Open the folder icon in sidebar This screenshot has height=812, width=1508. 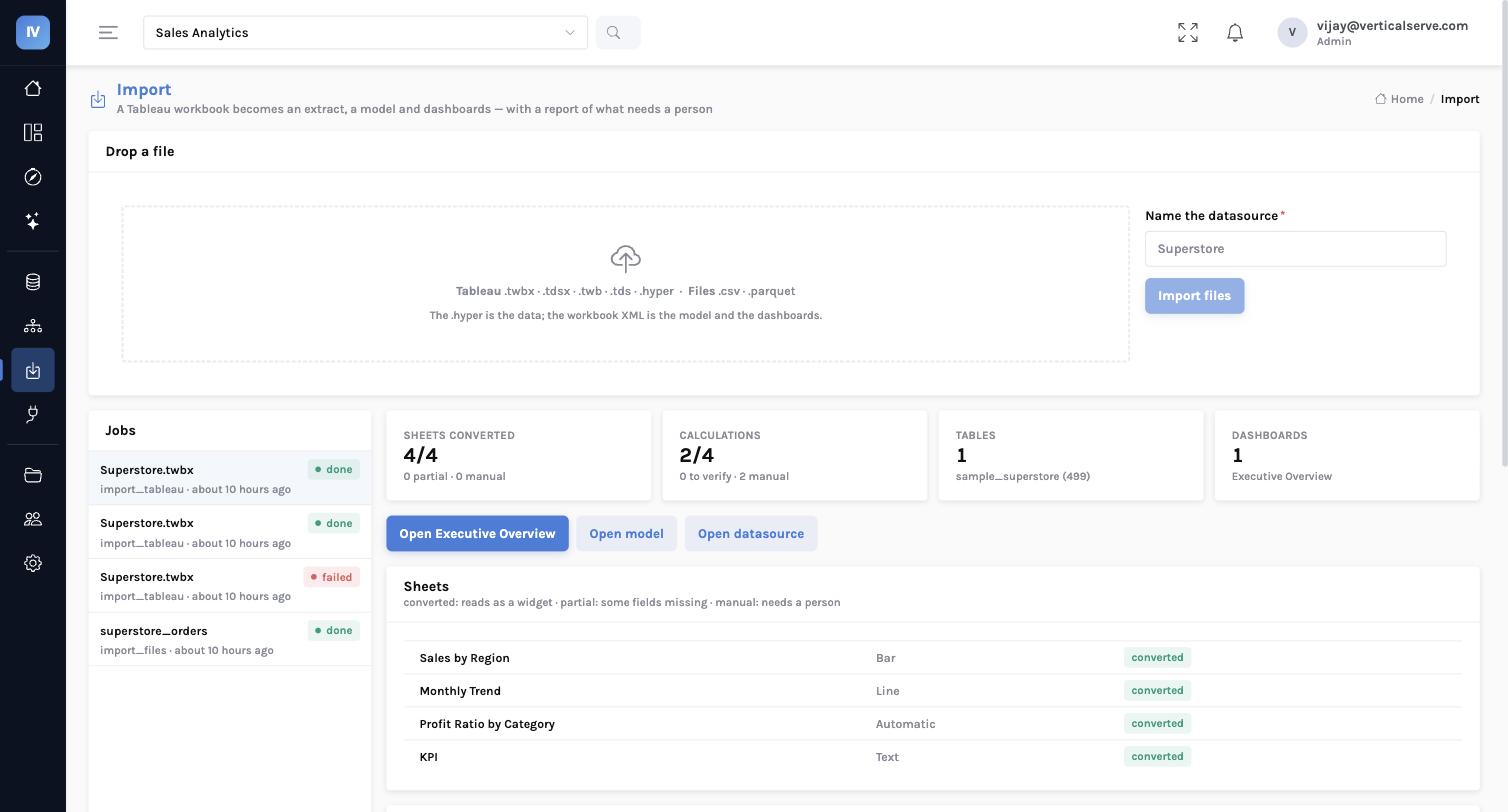pyautogui.click(x=33, y=475)
